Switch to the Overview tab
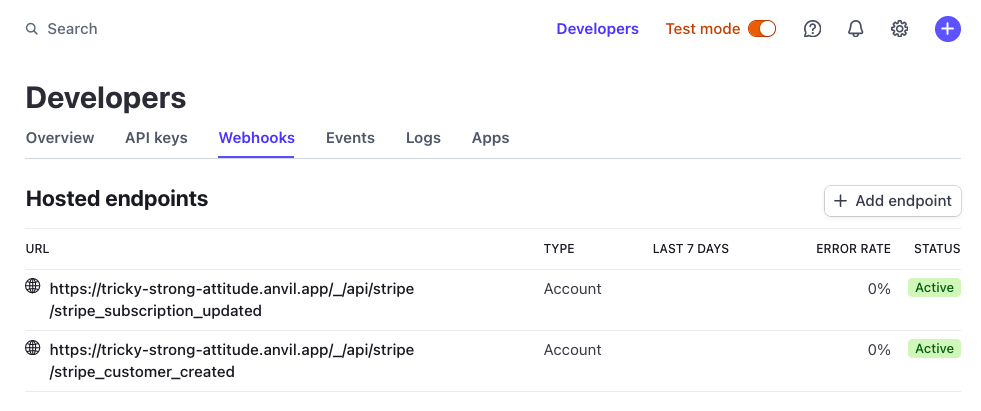Viewport: 981px width, 411px height. (60, 138)
